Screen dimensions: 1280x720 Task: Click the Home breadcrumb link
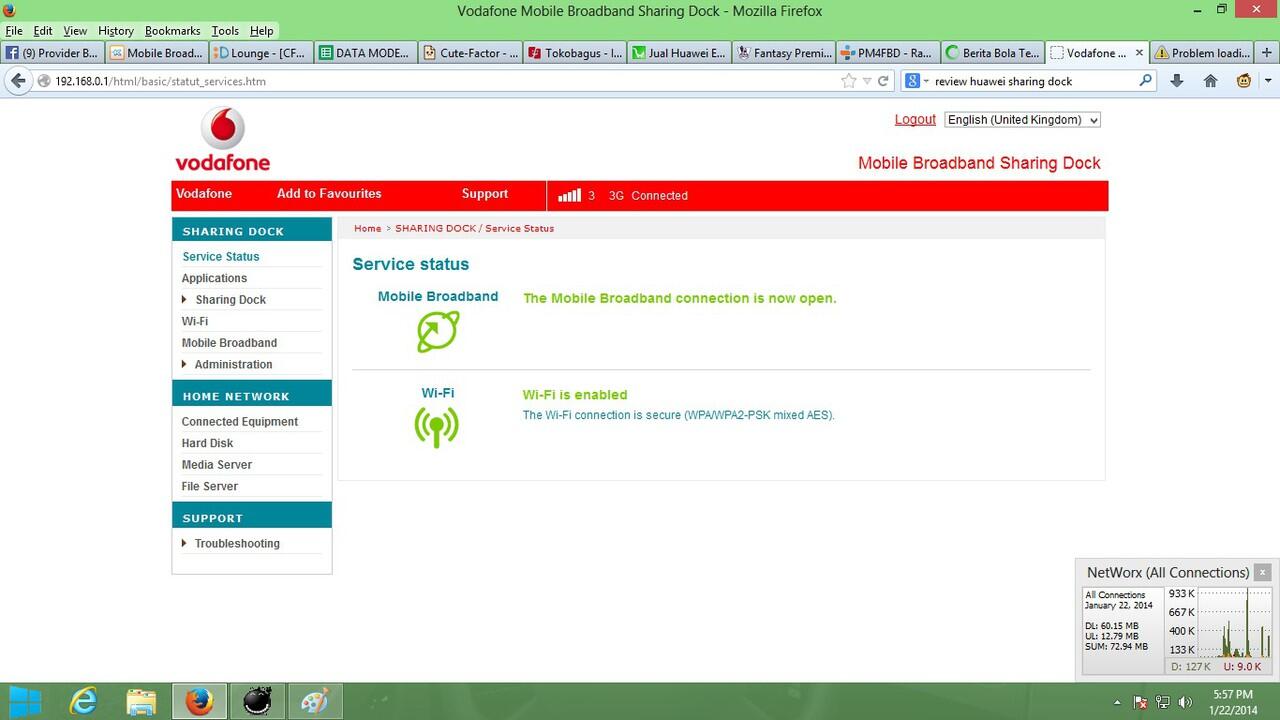click(x=367, y=228)
